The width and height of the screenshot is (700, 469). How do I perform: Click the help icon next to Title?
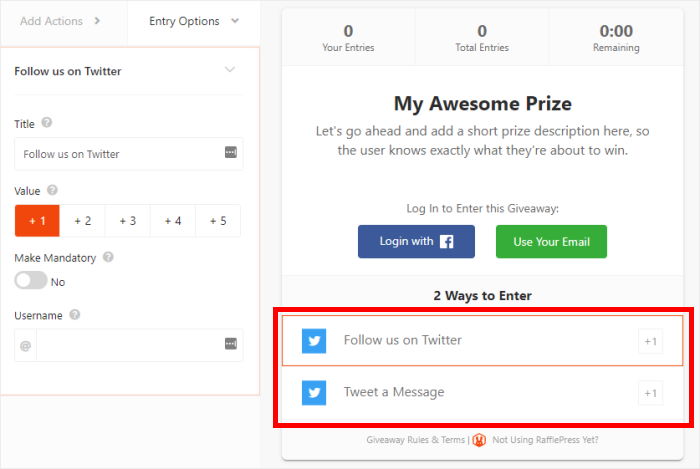click(47, 123)
